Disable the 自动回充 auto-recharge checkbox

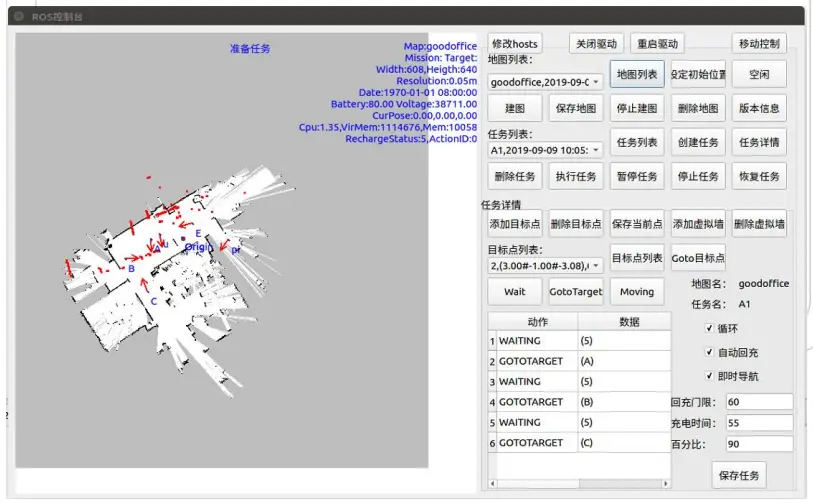pyautogui.click(x=709, y=352)
